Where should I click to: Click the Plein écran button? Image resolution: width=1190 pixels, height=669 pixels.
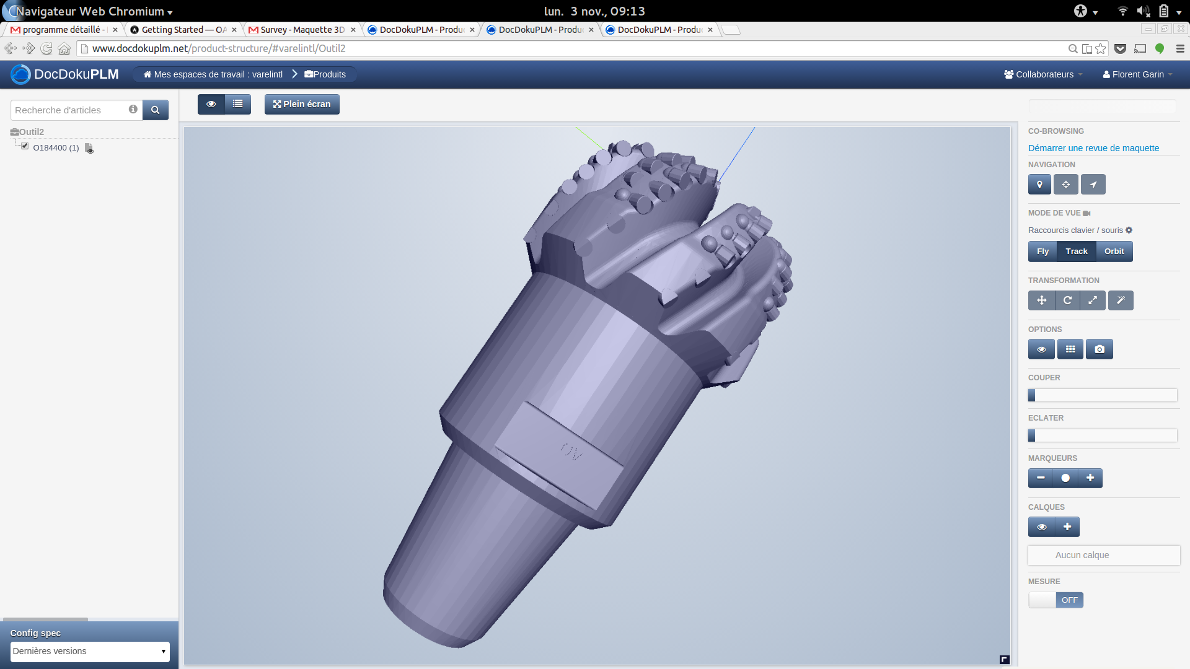[x=302, y=104]
